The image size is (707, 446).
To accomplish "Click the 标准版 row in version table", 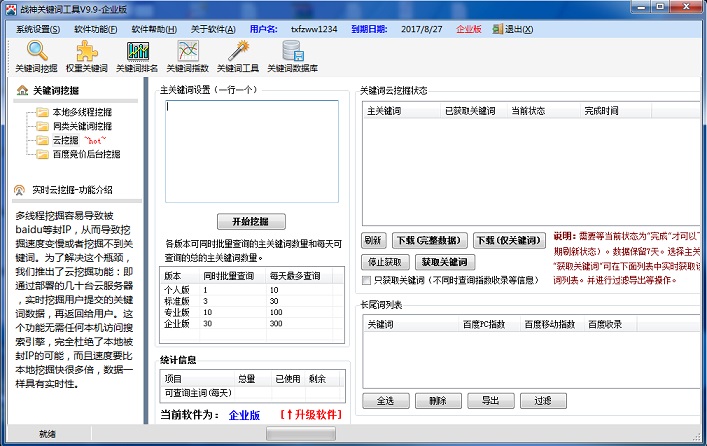I will [x=252, y=301].
